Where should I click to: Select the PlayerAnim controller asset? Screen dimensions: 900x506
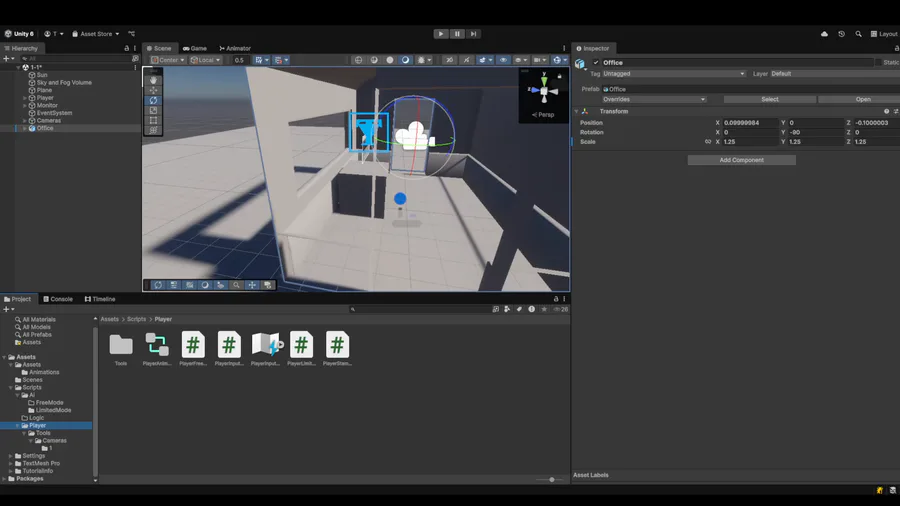[157, 349]
